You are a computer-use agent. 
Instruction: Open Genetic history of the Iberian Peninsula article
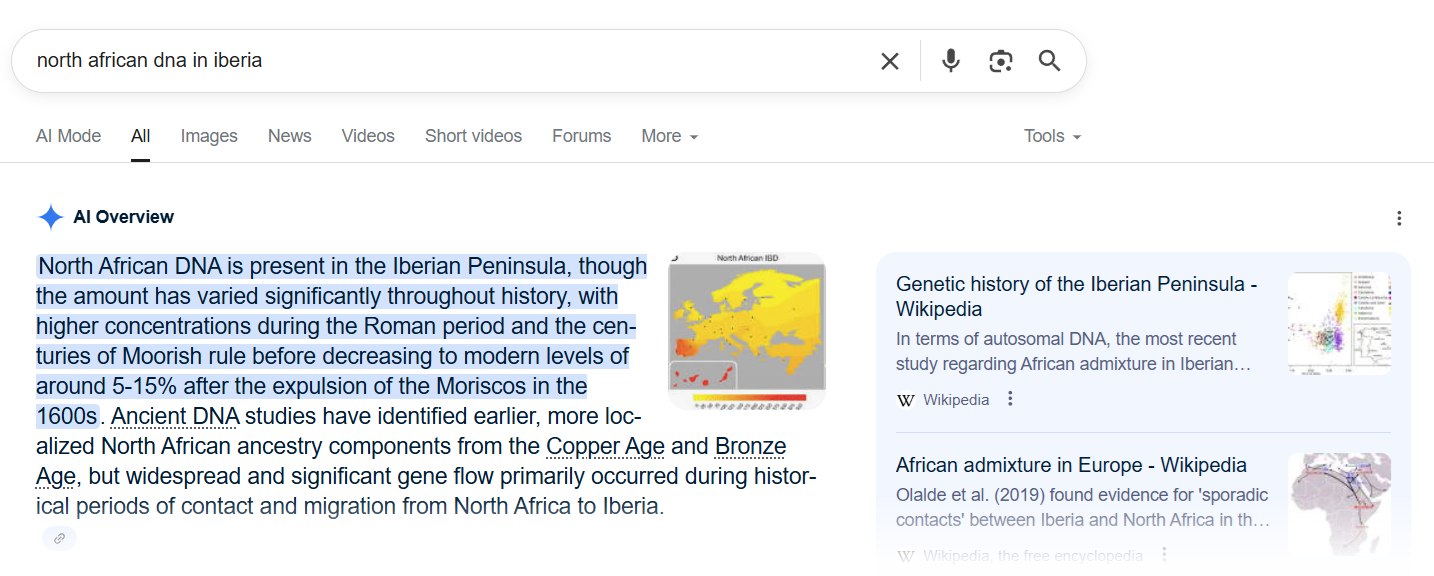1076,296
